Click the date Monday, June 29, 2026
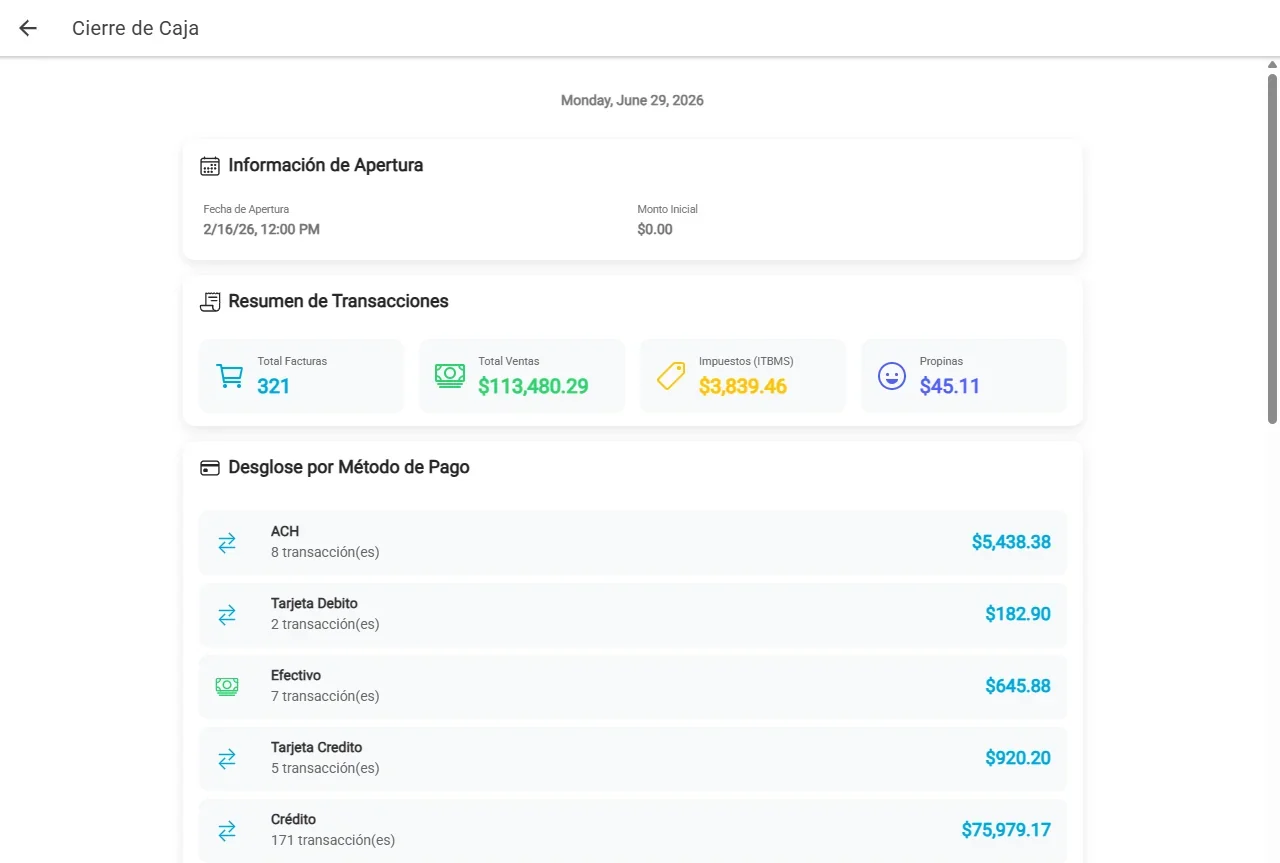This screenshot has width=1280, height=863. (632, 101)
